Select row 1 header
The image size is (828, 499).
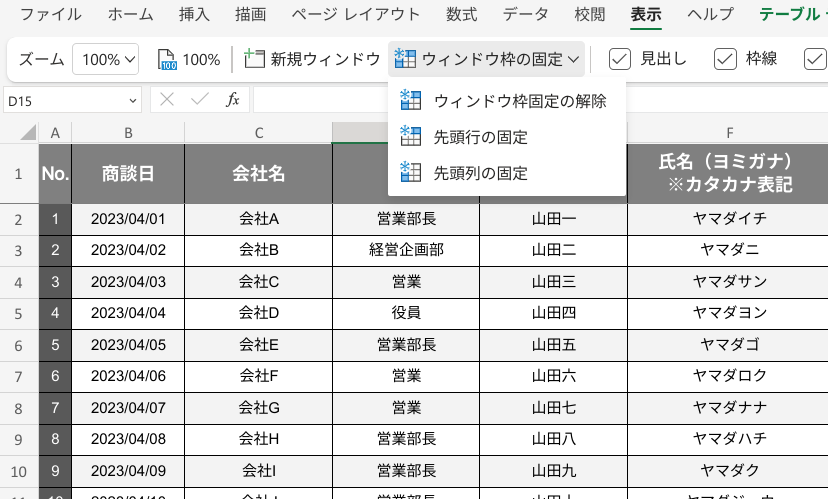tap(18, 174)
